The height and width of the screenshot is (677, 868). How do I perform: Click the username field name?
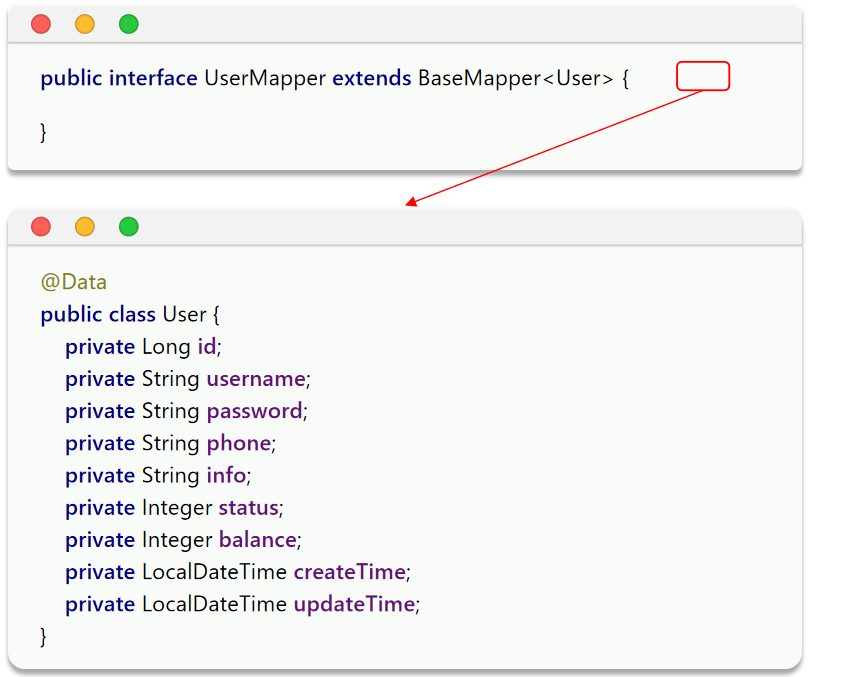pos(255,379)
